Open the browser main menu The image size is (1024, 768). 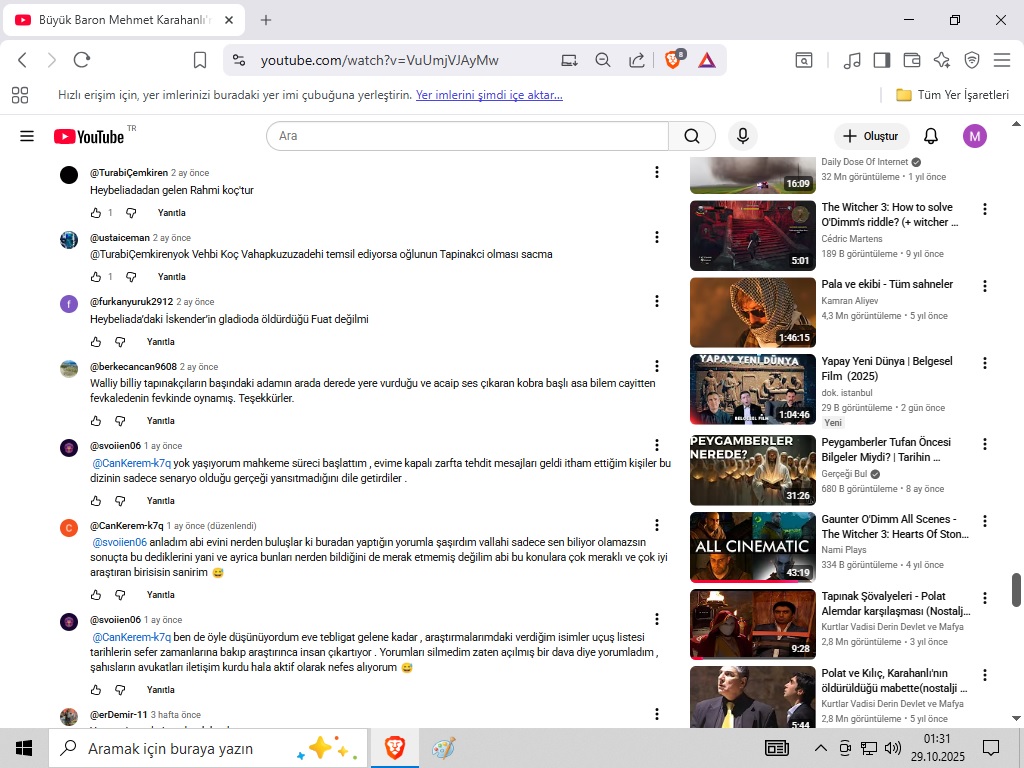pos(1002,60)
